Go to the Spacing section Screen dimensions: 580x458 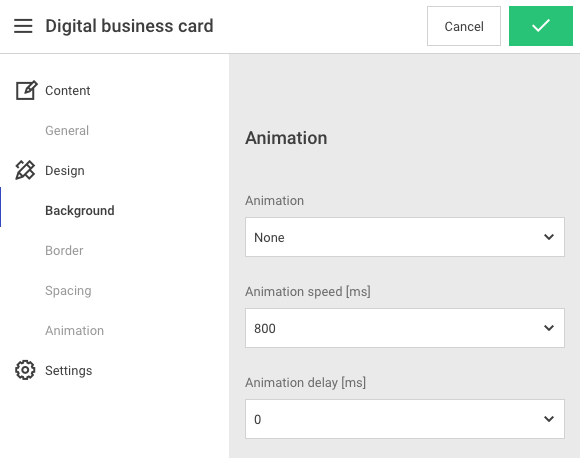tap(68, 291)
